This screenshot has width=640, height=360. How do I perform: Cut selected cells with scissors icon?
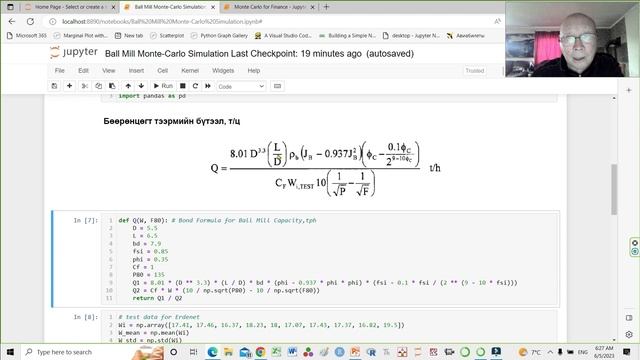[85, 86]
